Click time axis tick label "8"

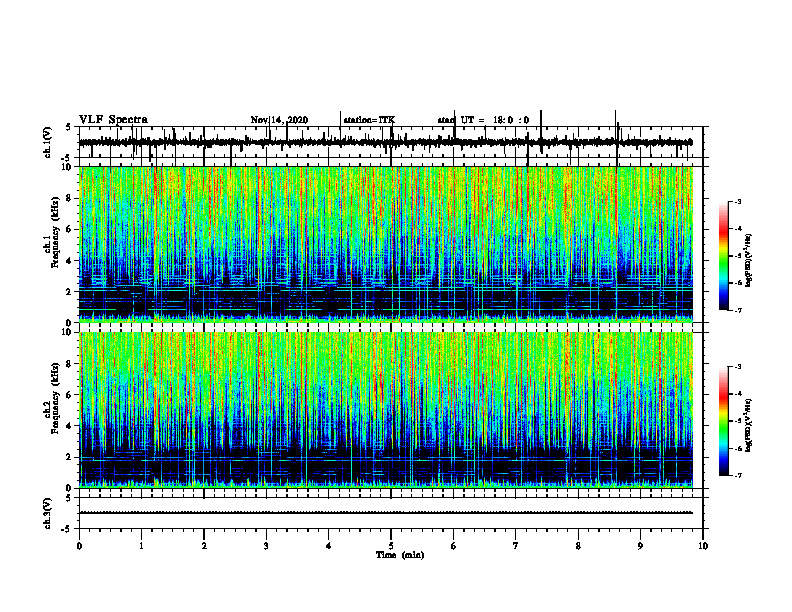578,546
